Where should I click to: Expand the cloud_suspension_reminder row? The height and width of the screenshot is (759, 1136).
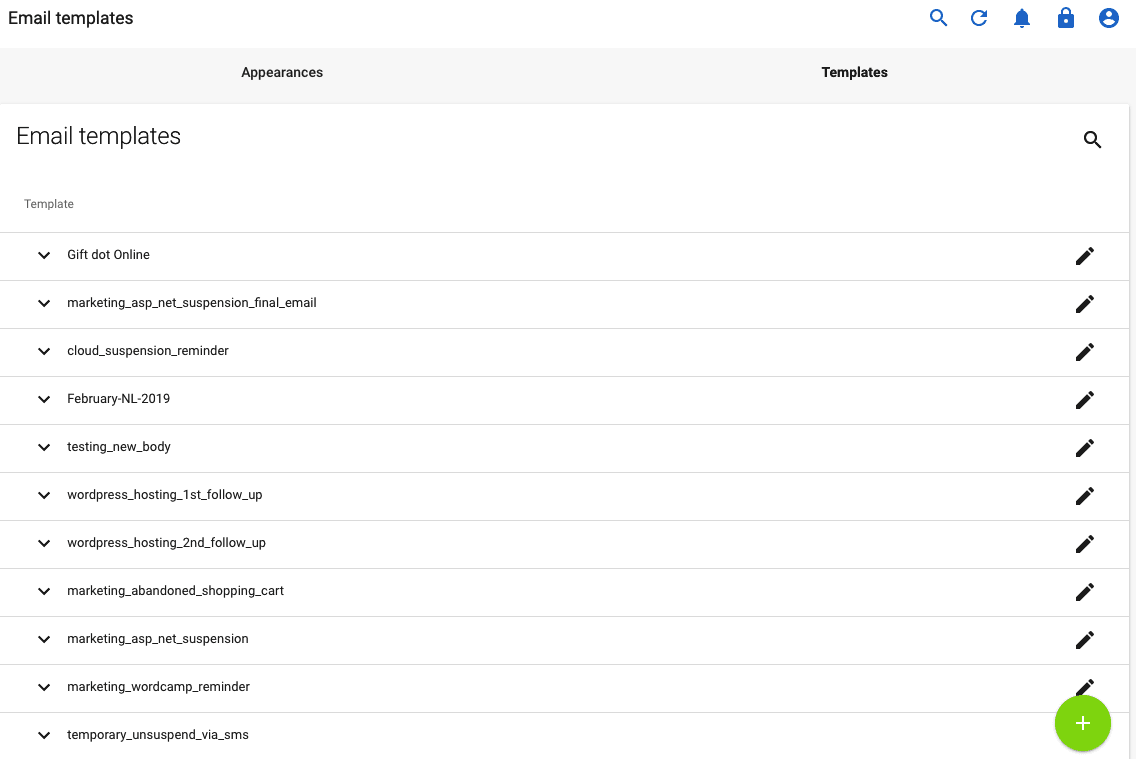point(44,352)
